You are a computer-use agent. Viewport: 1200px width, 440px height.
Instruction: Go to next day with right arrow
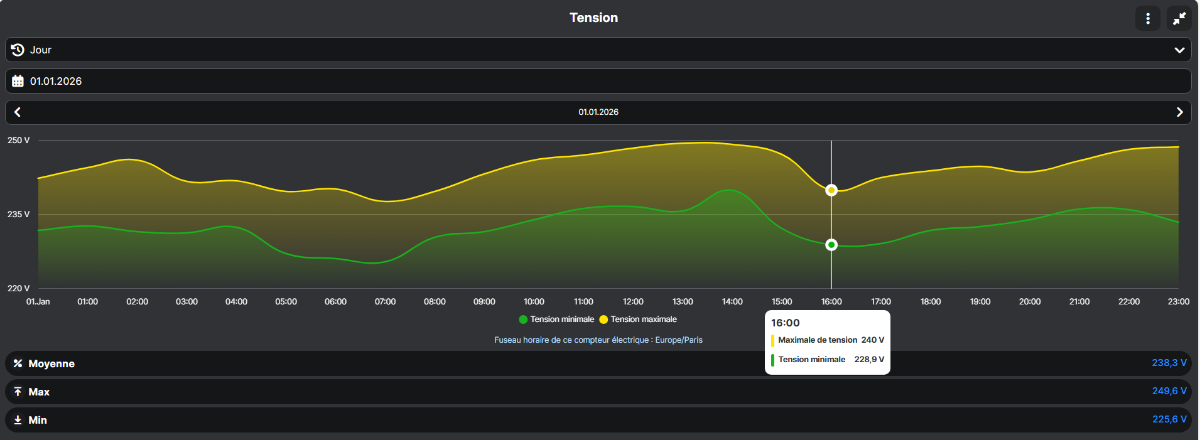(x=1180, y=112)
